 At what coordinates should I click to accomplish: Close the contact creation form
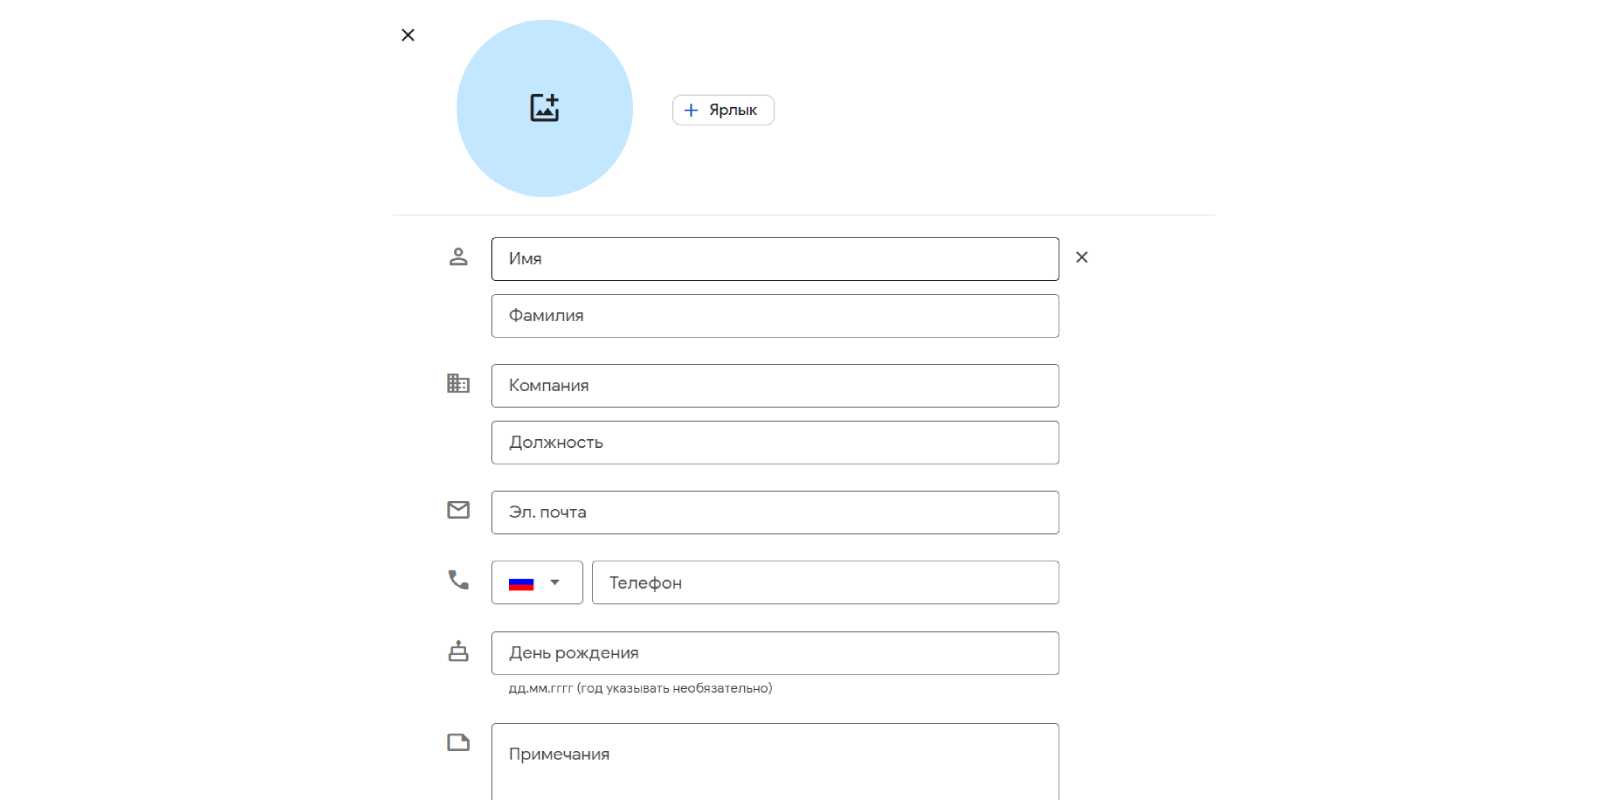pos(408,35)
